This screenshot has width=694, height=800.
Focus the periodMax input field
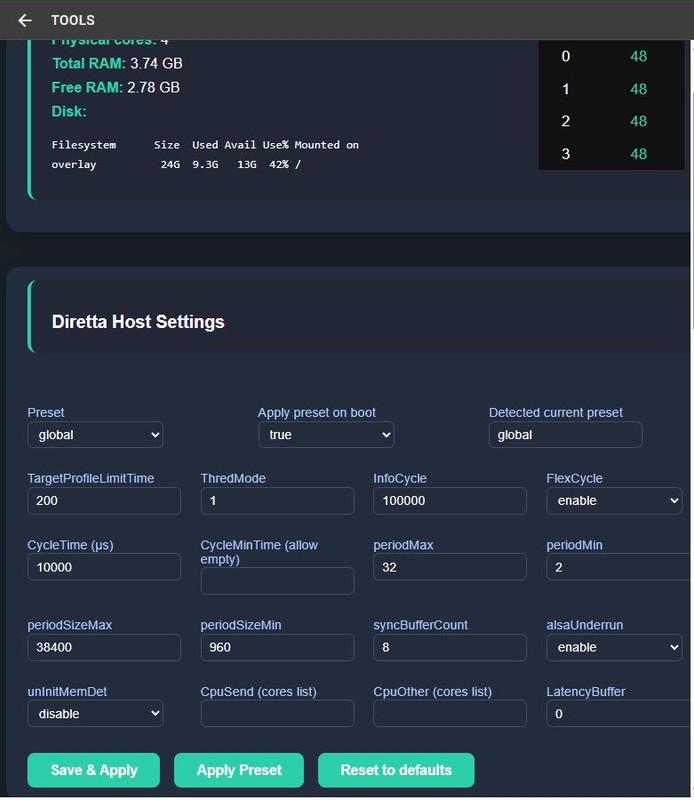click(450, 567)
